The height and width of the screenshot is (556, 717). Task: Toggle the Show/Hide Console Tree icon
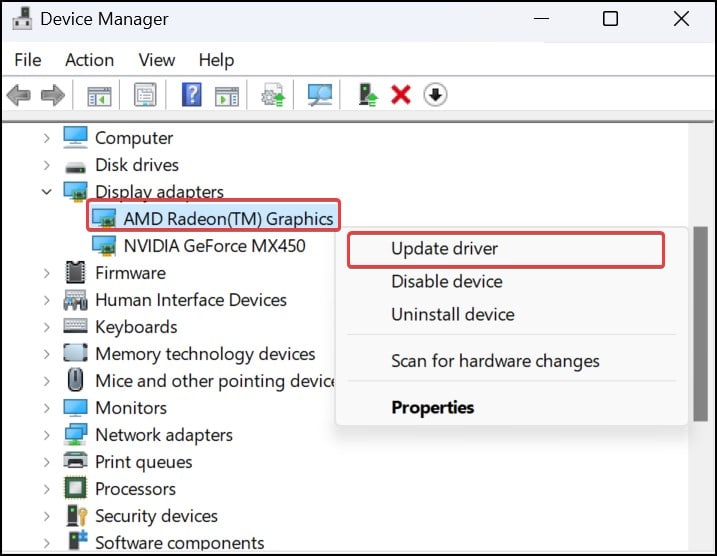pos(99,95)
